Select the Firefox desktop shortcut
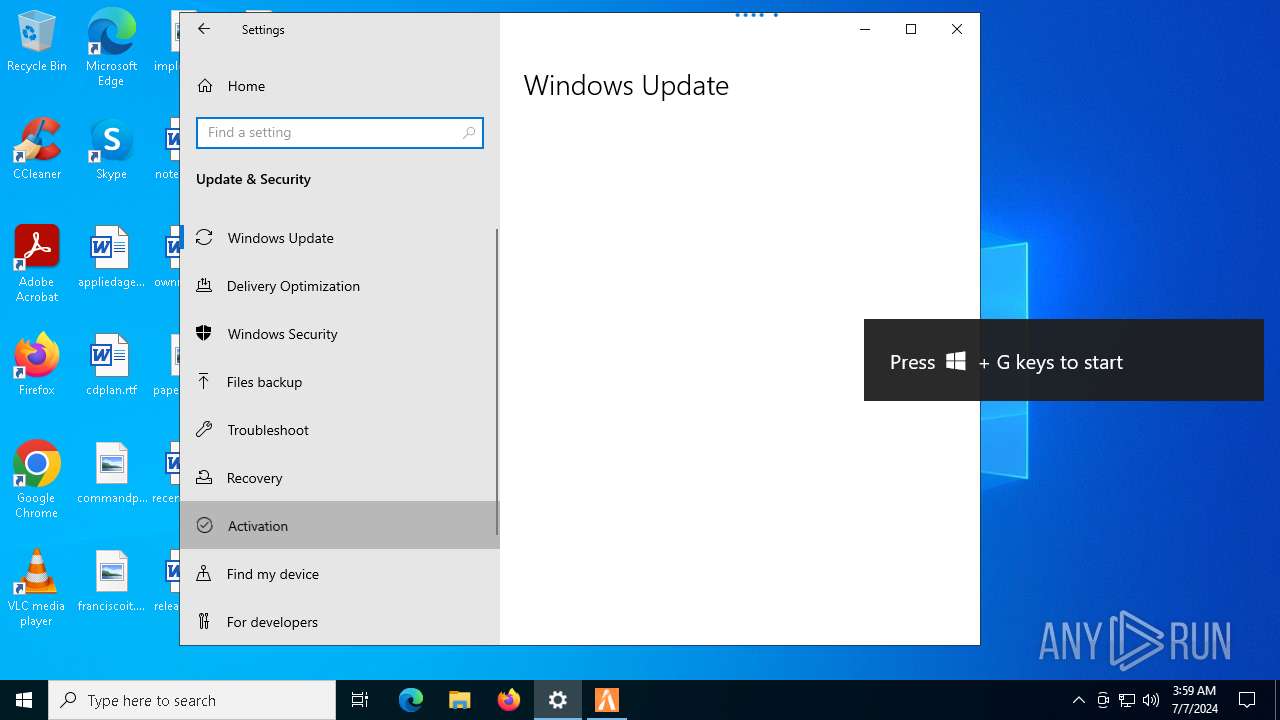The width and height of the screenshot is (1280, 720). tap(37, 366)
